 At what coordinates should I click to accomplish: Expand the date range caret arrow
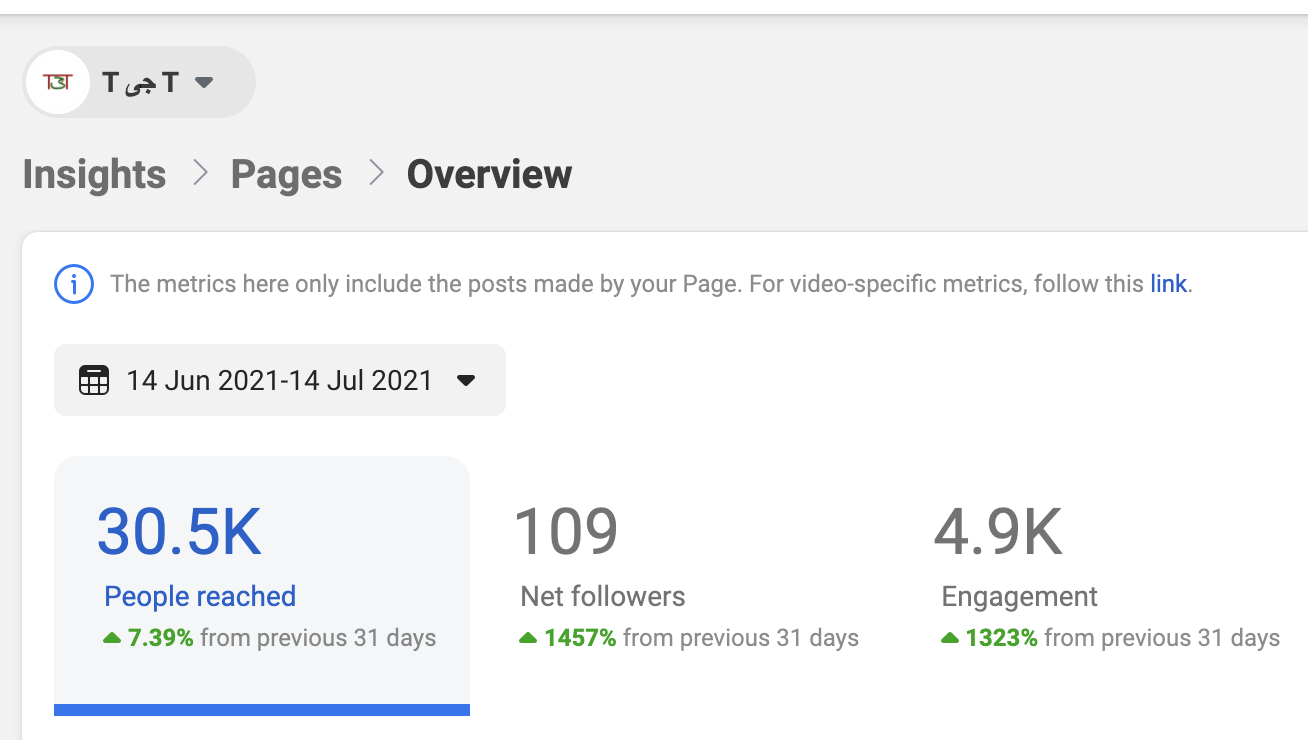click(466, 380)
